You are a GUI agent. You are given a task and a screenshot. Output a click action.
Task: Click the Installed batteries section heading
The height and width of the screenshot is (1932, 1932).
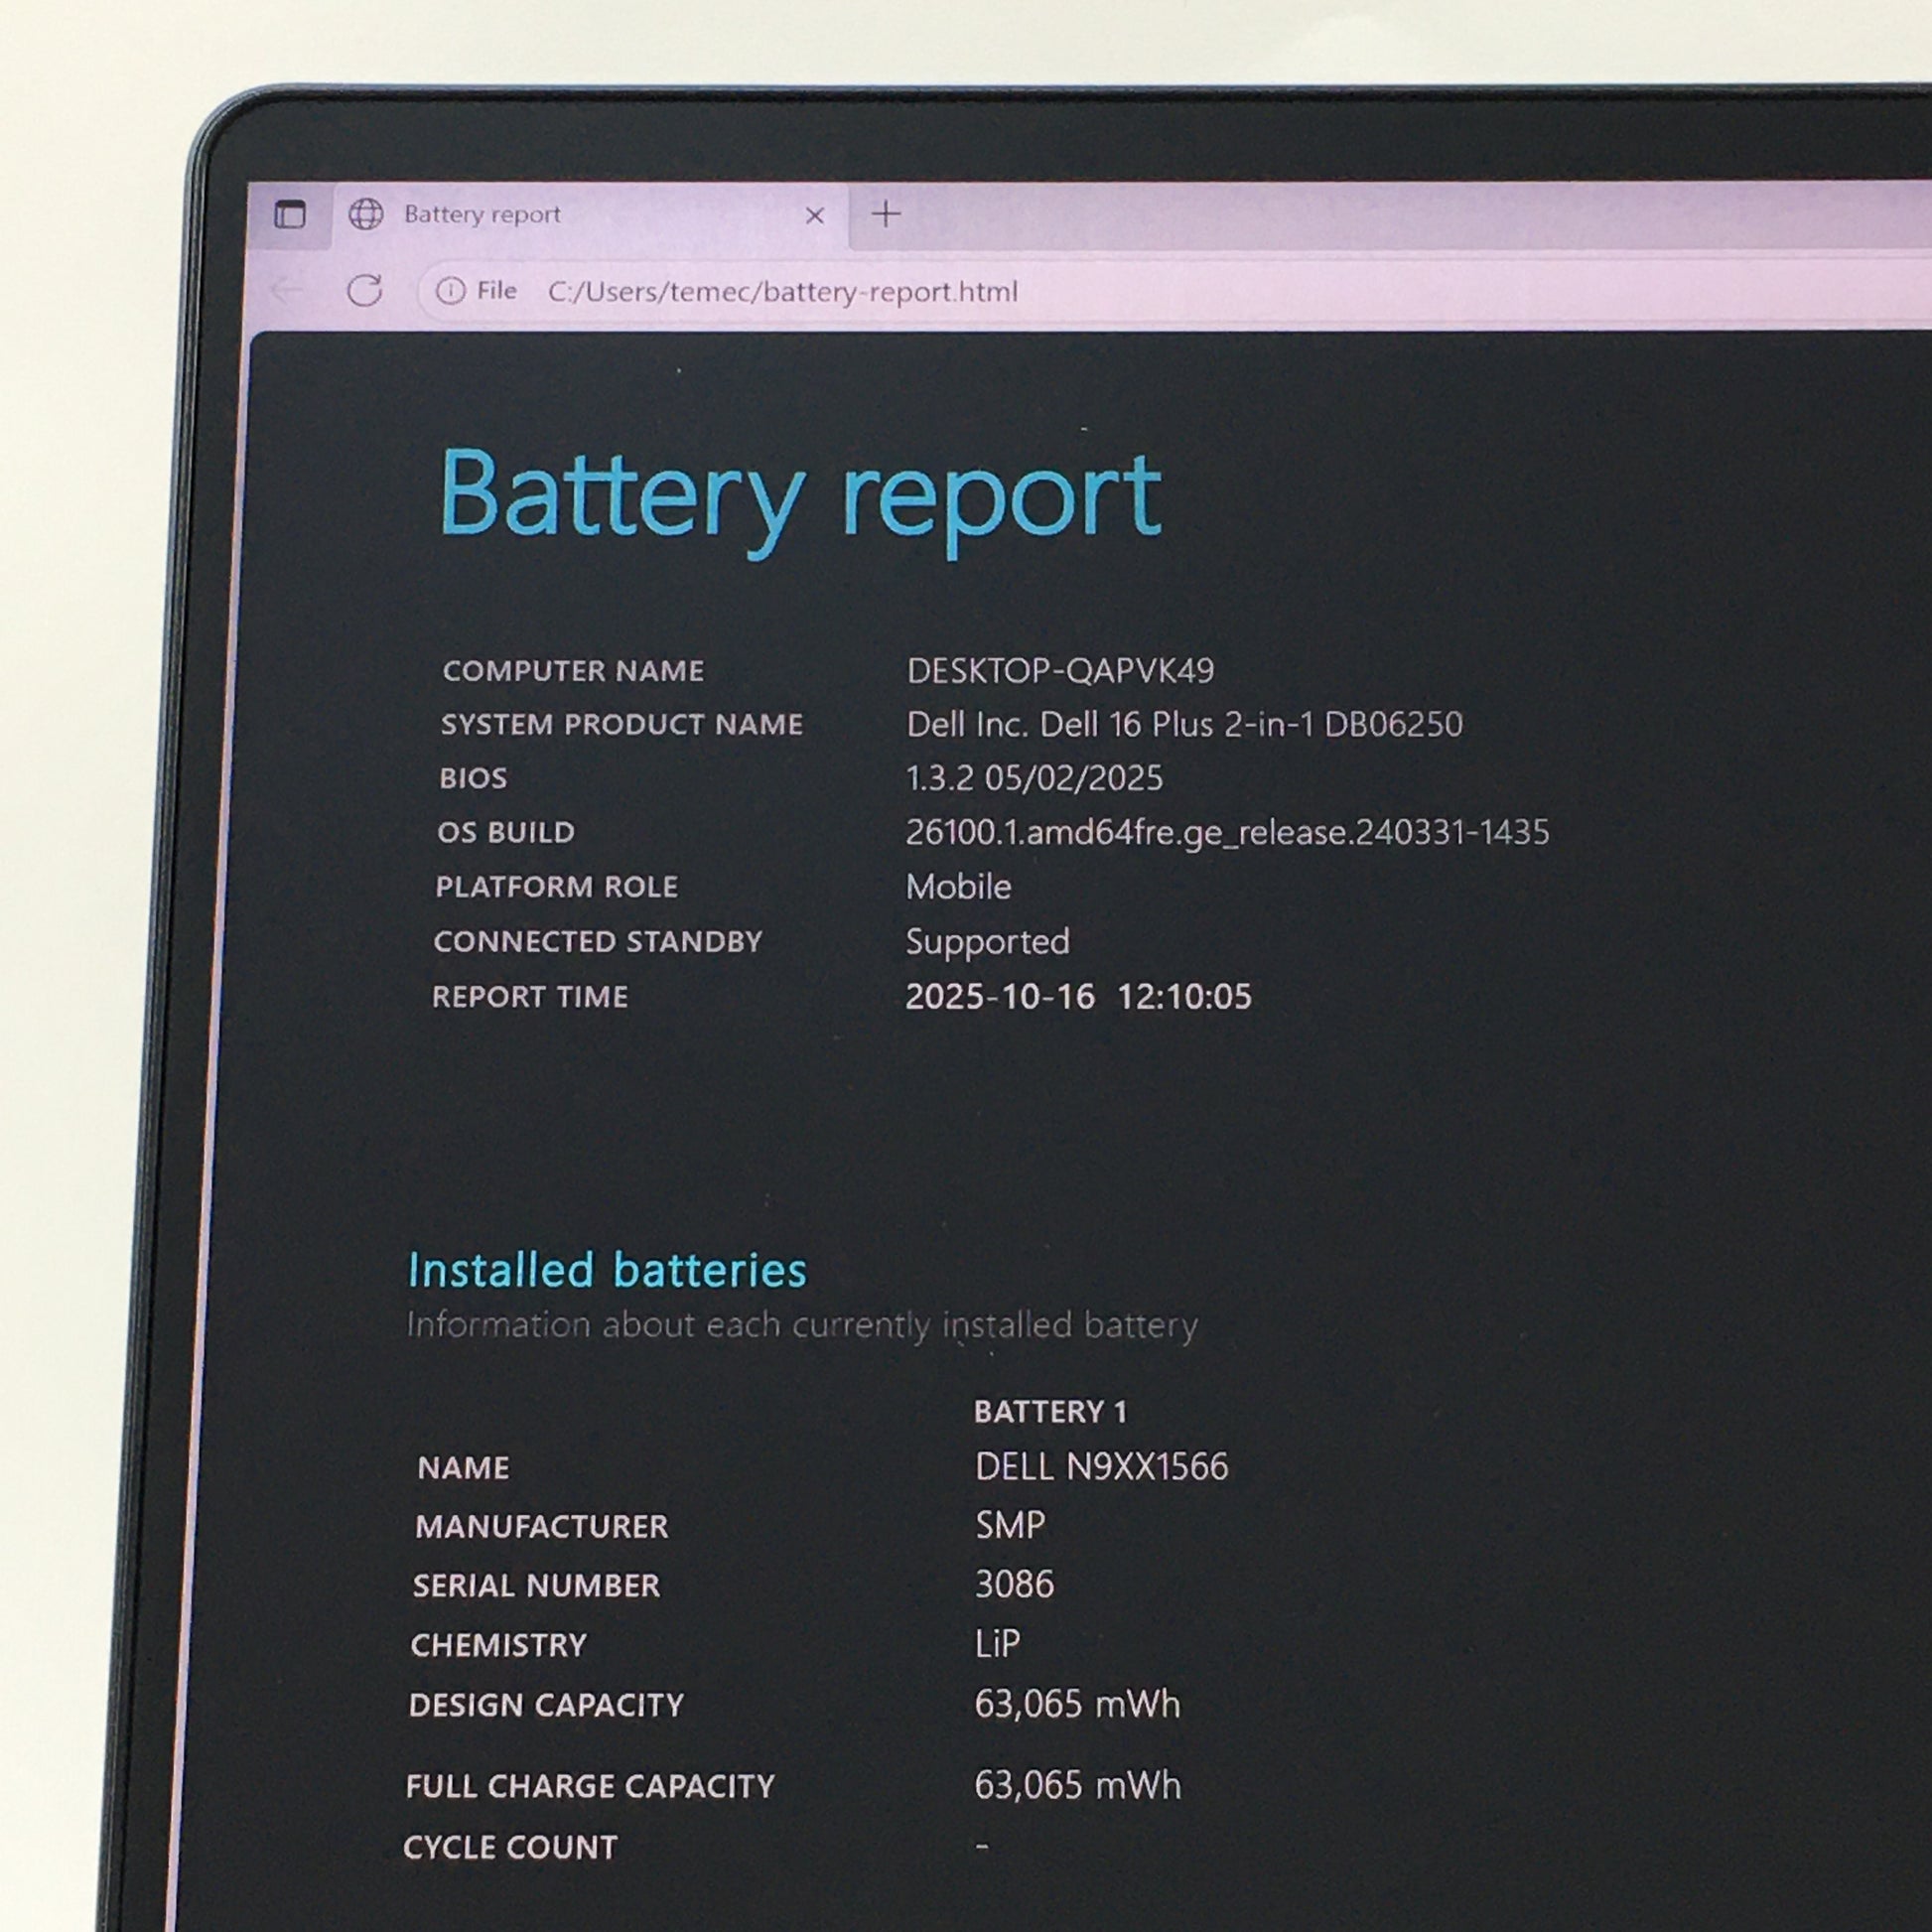(606, 1270)
